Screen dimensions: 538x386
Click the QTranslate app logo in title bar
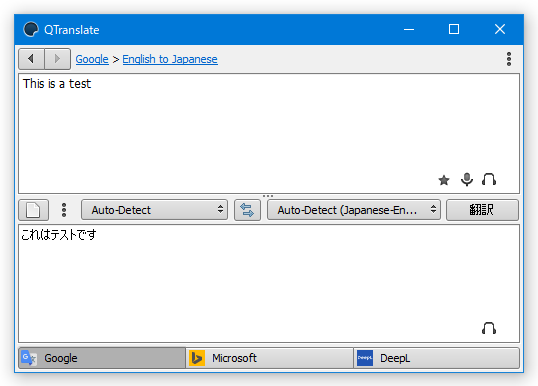31,29
